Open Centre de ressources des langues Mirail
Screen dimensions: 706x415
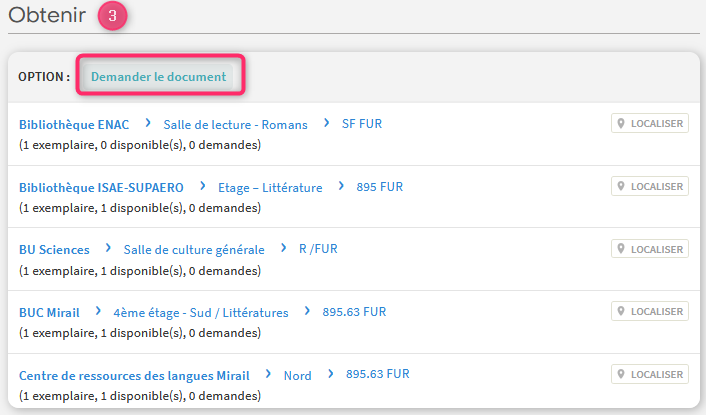[x=135, y=375]
